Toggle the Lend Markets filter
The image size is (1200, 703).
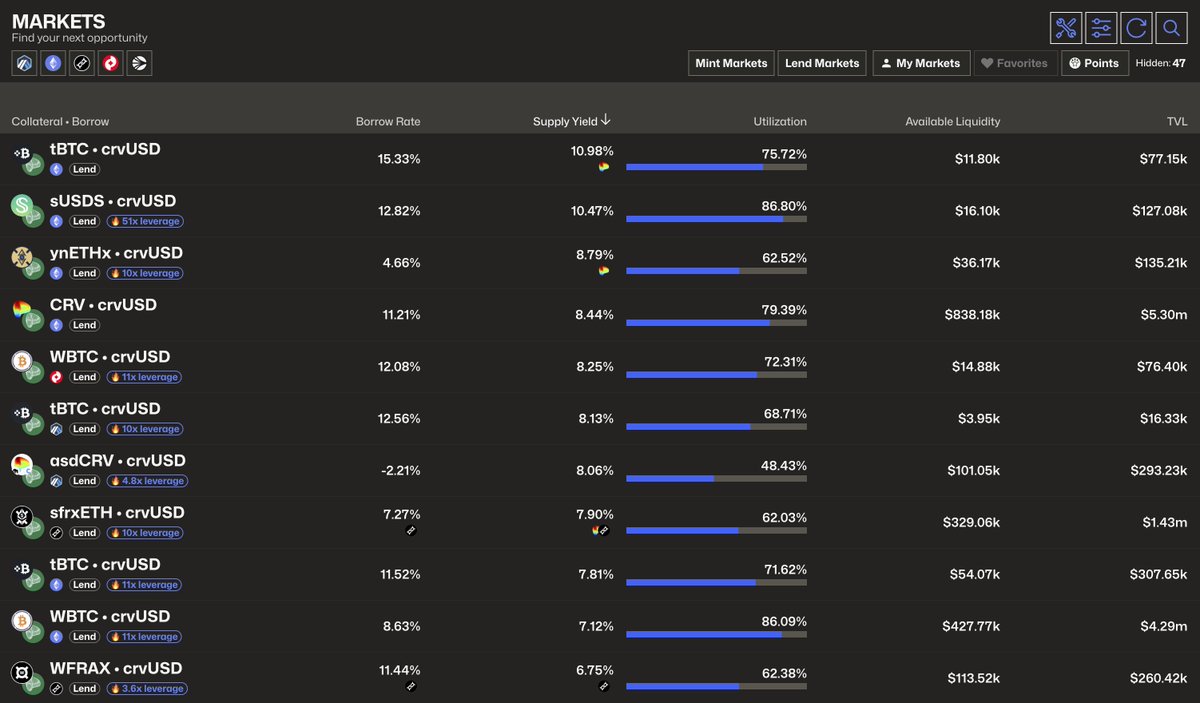(x=822, y=63)
